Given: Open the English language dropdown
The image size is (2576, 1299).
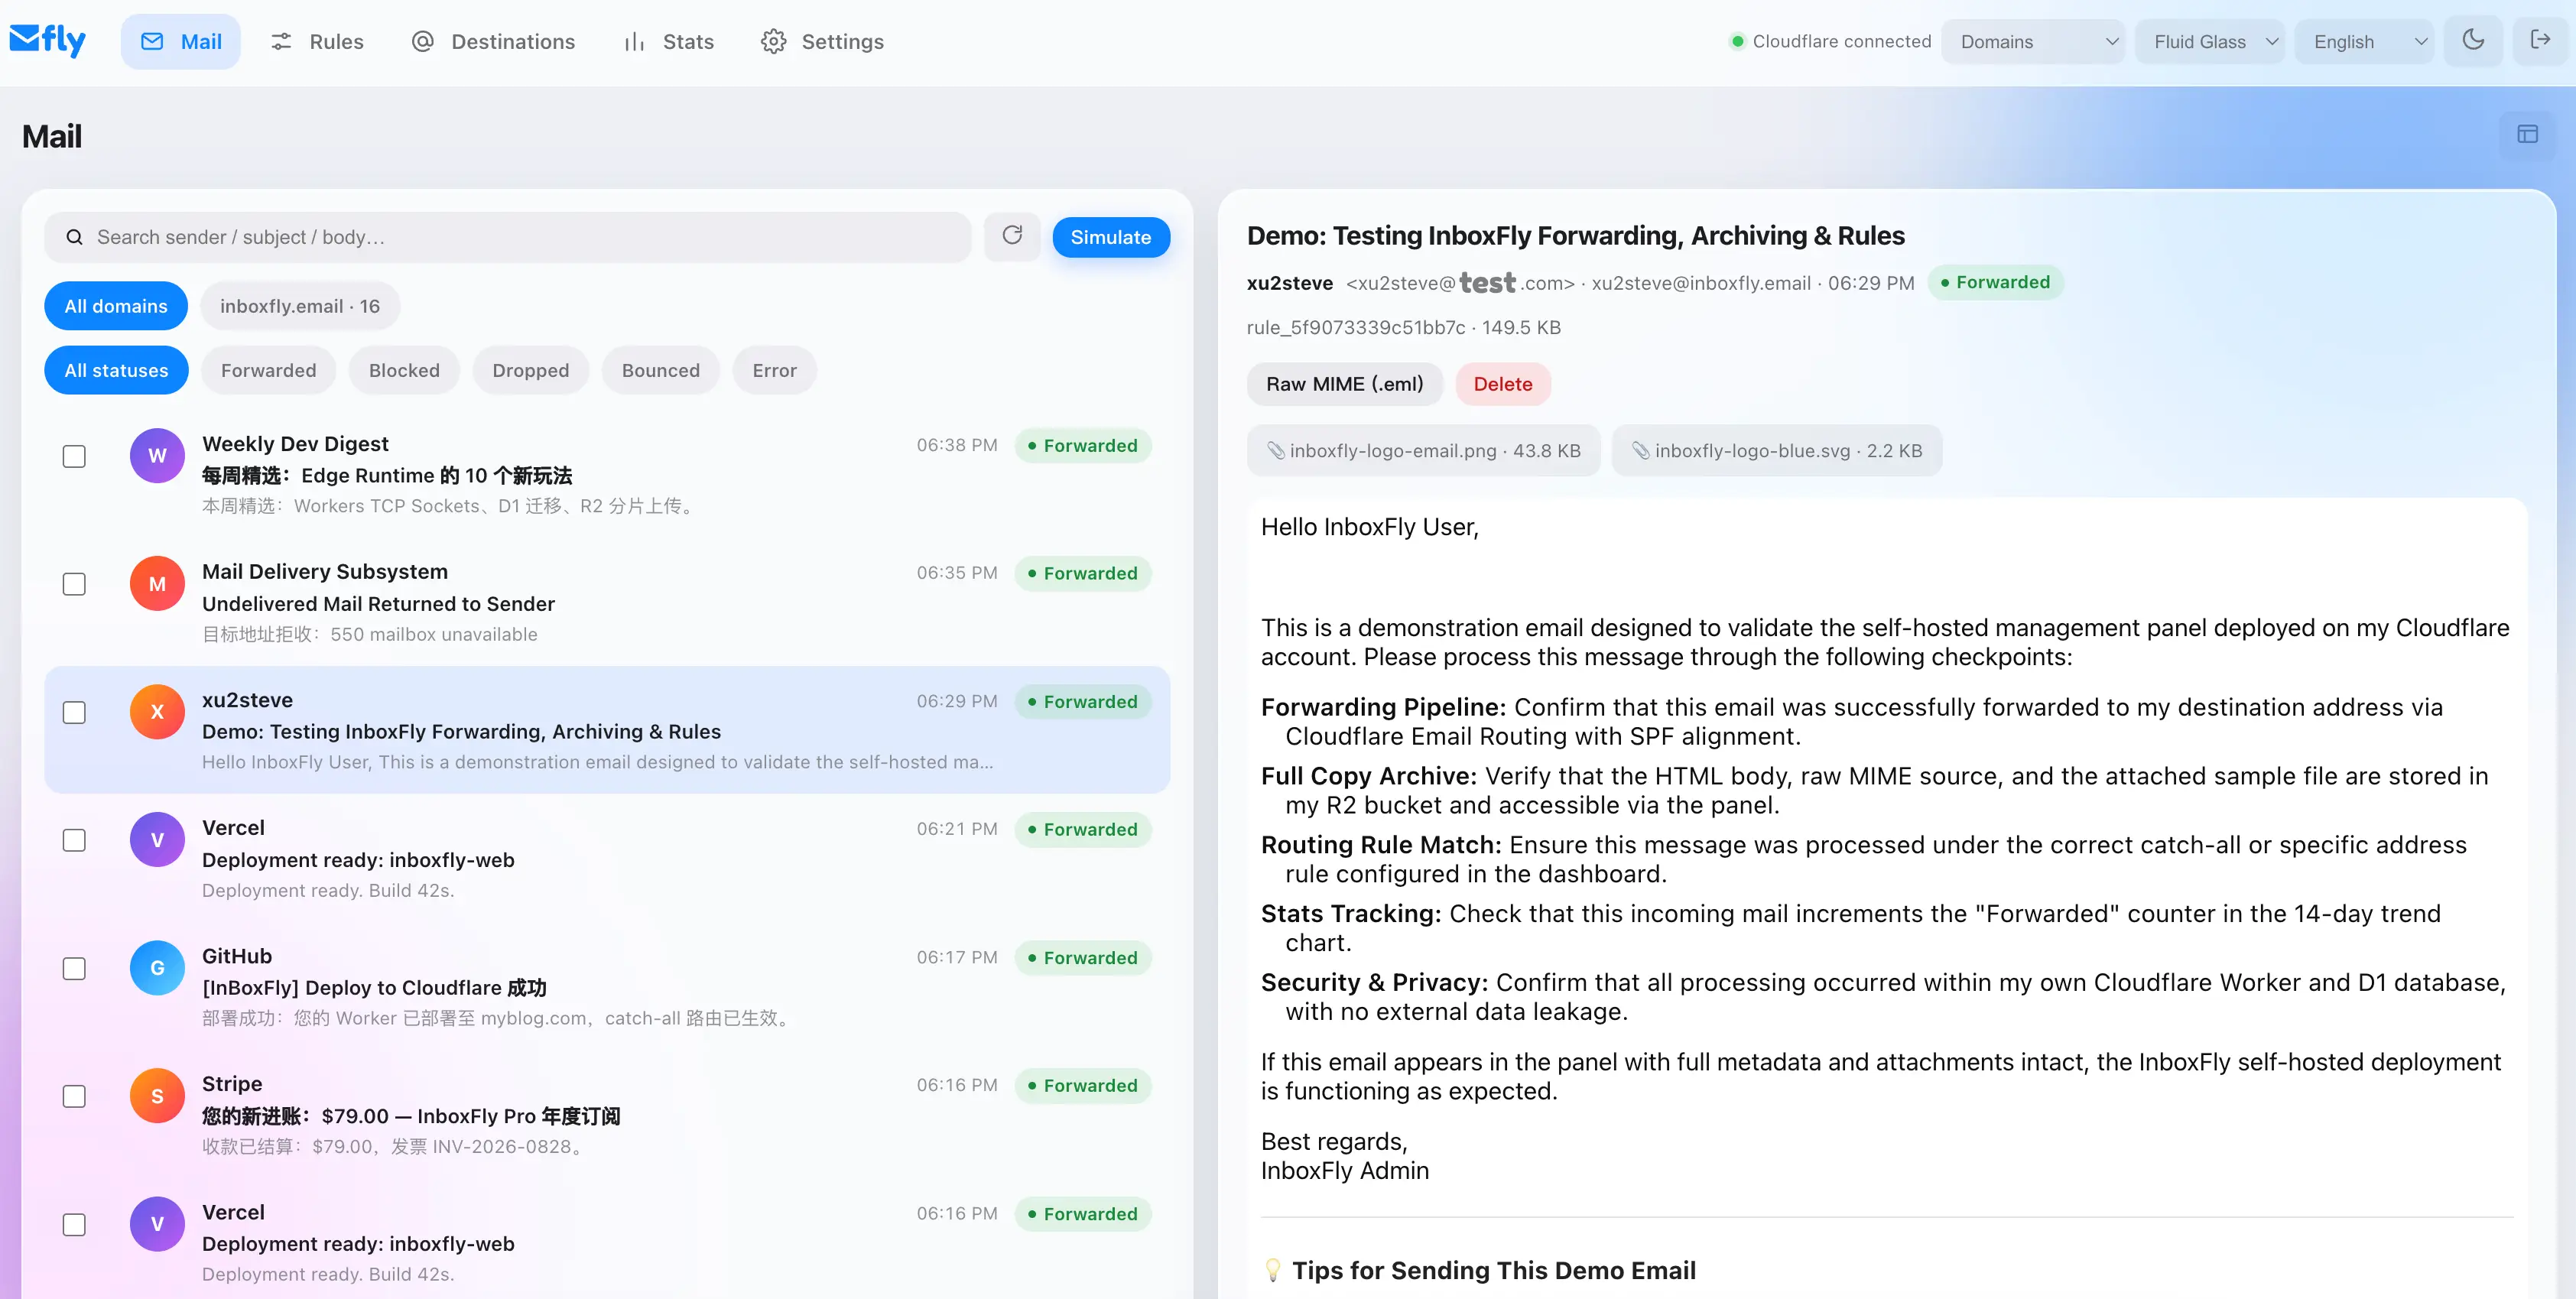Looking at the screenshot, I should 2364,41.
